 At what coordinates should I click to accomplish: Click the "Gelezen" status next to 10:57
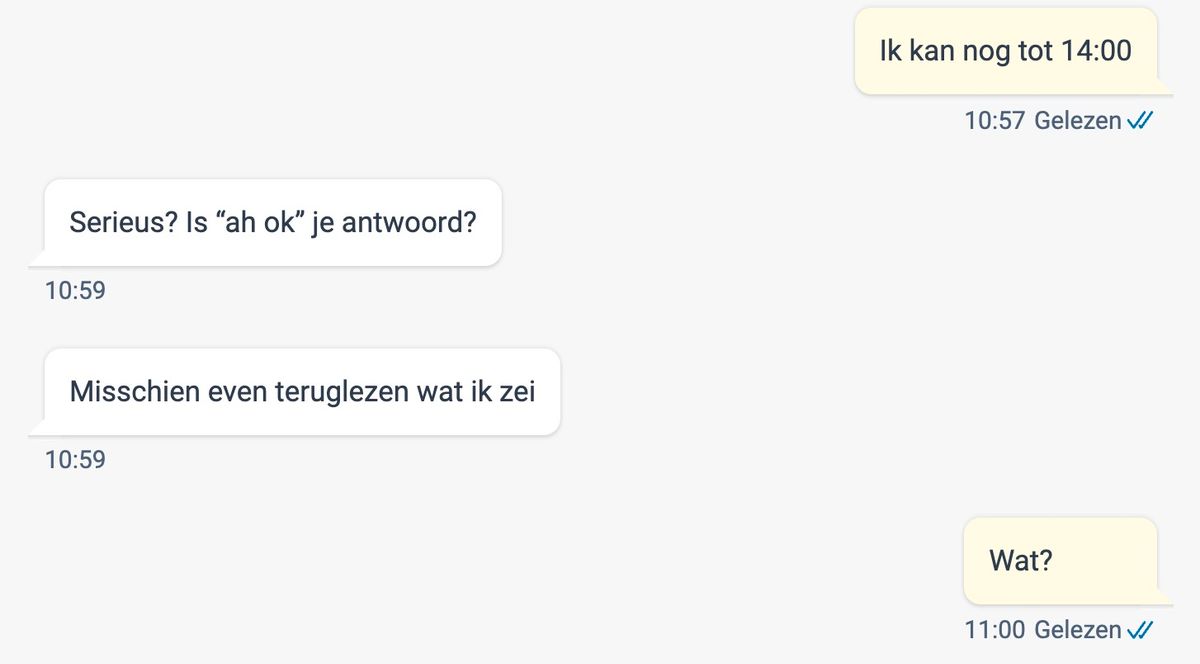1078,121
